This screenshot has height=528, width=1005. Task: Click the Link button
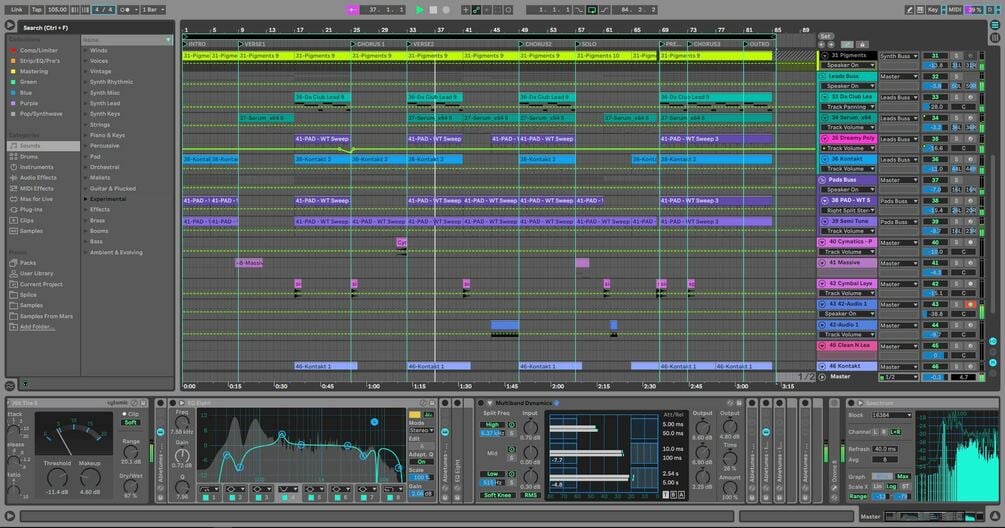click(x=17, y=10)
